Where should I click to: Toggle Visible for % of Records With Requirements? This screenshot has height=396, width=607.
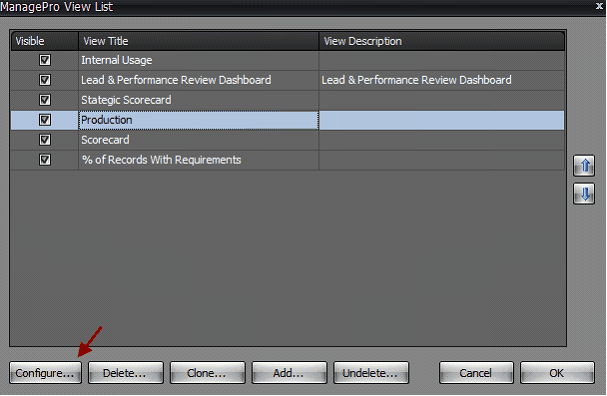(x=45, y=159)
